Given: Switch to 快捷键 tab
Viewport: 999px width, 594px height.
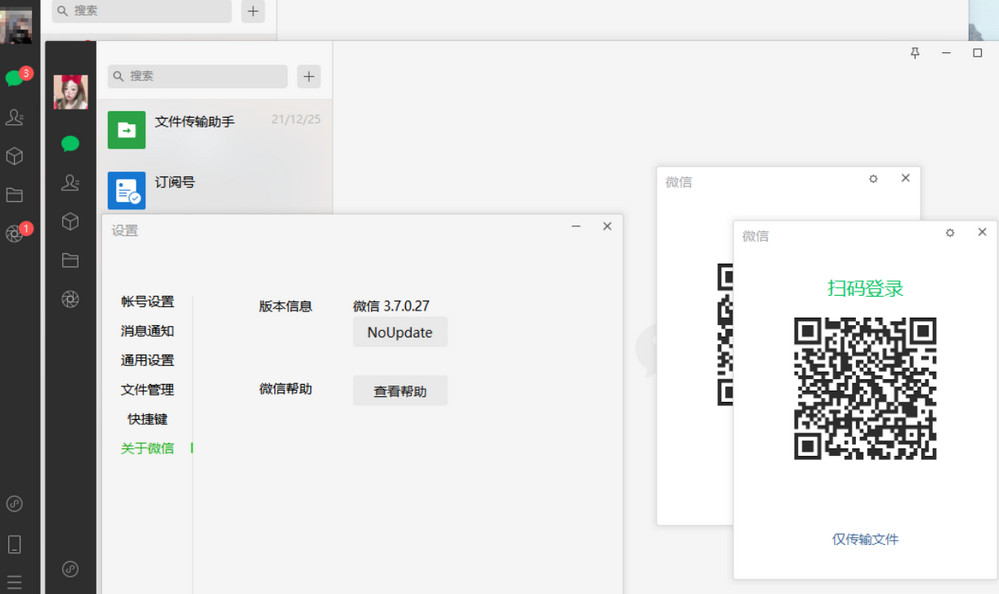Looking at the screenshot, I should pos(147,419).
